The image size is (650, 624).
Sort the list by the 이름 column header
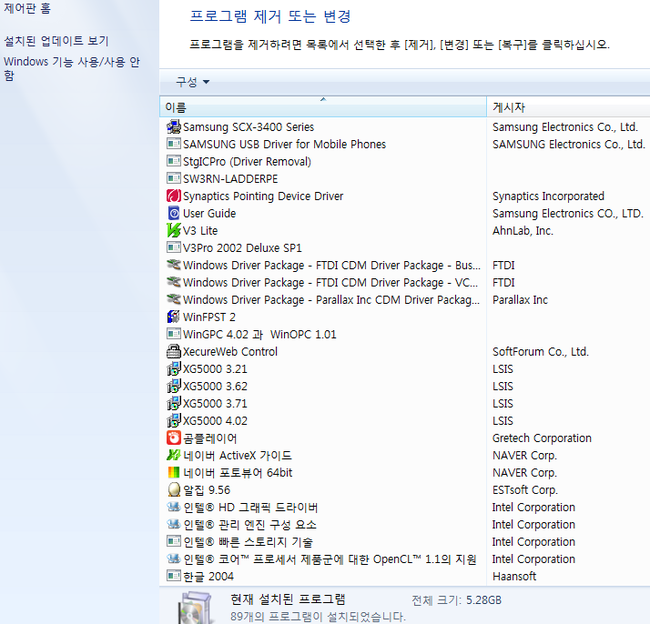[323, 107]
